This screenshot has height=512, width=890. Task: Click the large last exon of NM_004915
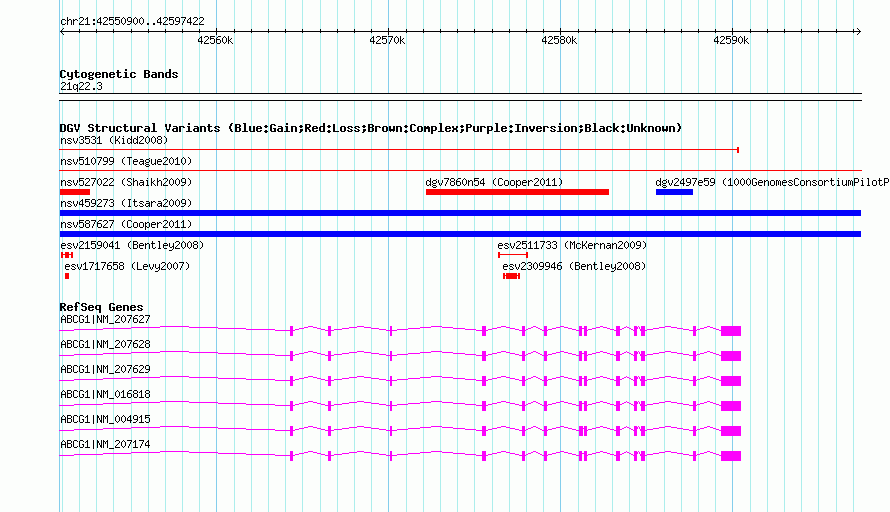[731, 431]
